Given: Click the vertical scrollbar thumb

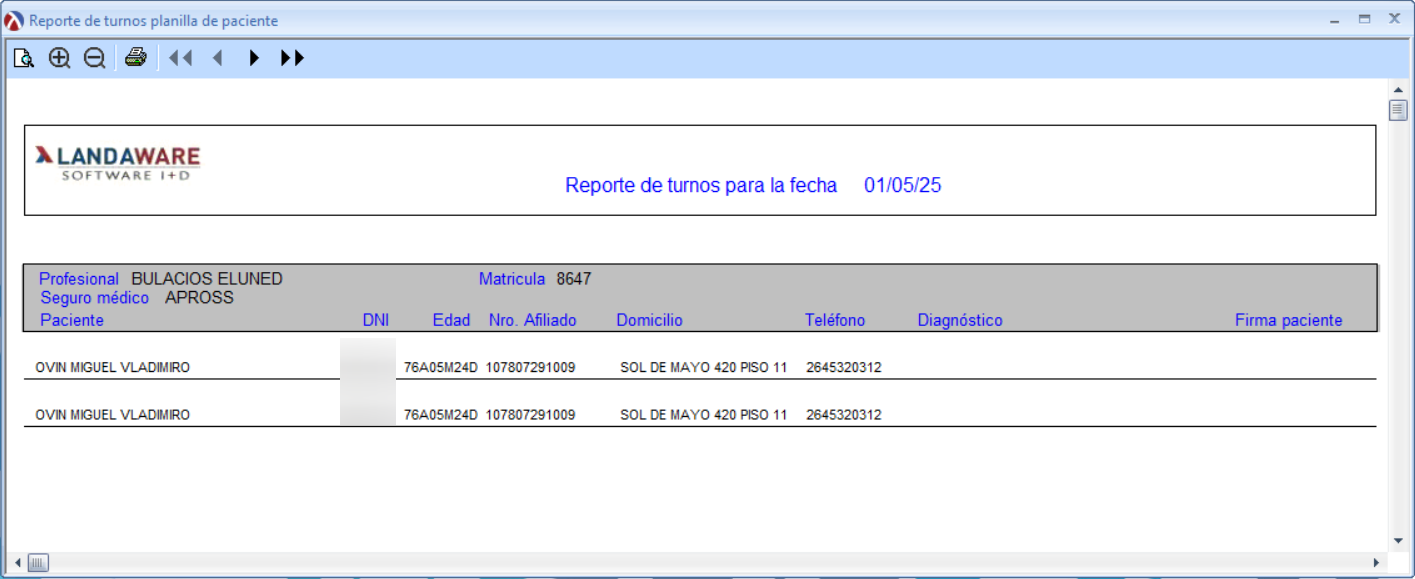Looking at the screenshot, I should coord(1397,110).
